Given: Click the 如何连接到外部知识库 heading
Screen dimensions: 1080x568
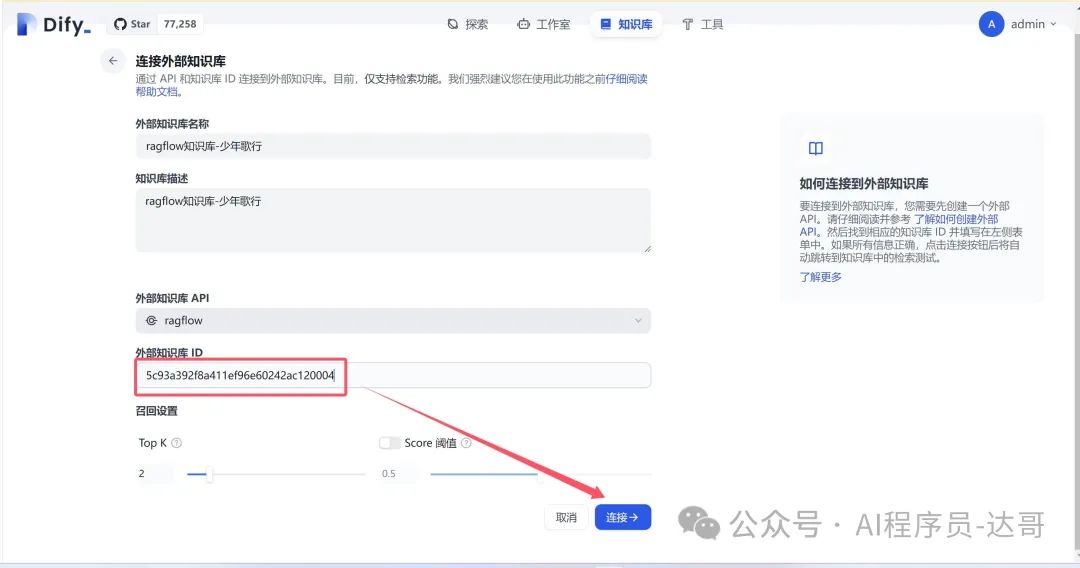Looking at the screenshot, I should tap(864, 184).
